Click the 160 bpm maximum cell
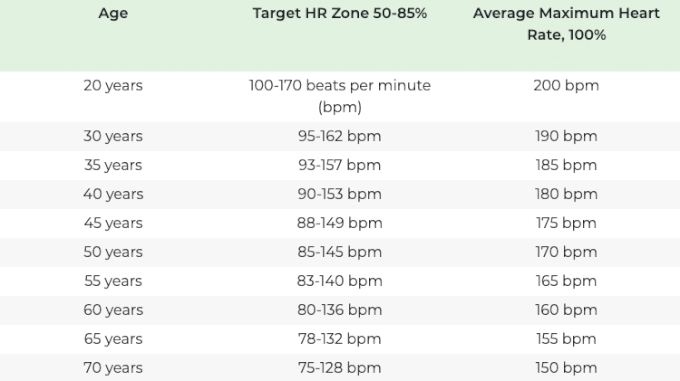The height and width of the screenshot is (381, 680). coord(566,310)
